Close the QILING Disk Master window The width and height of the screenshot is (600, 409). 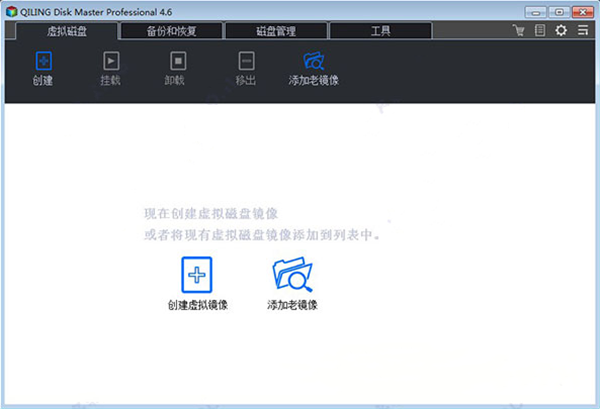click(583, 12)
